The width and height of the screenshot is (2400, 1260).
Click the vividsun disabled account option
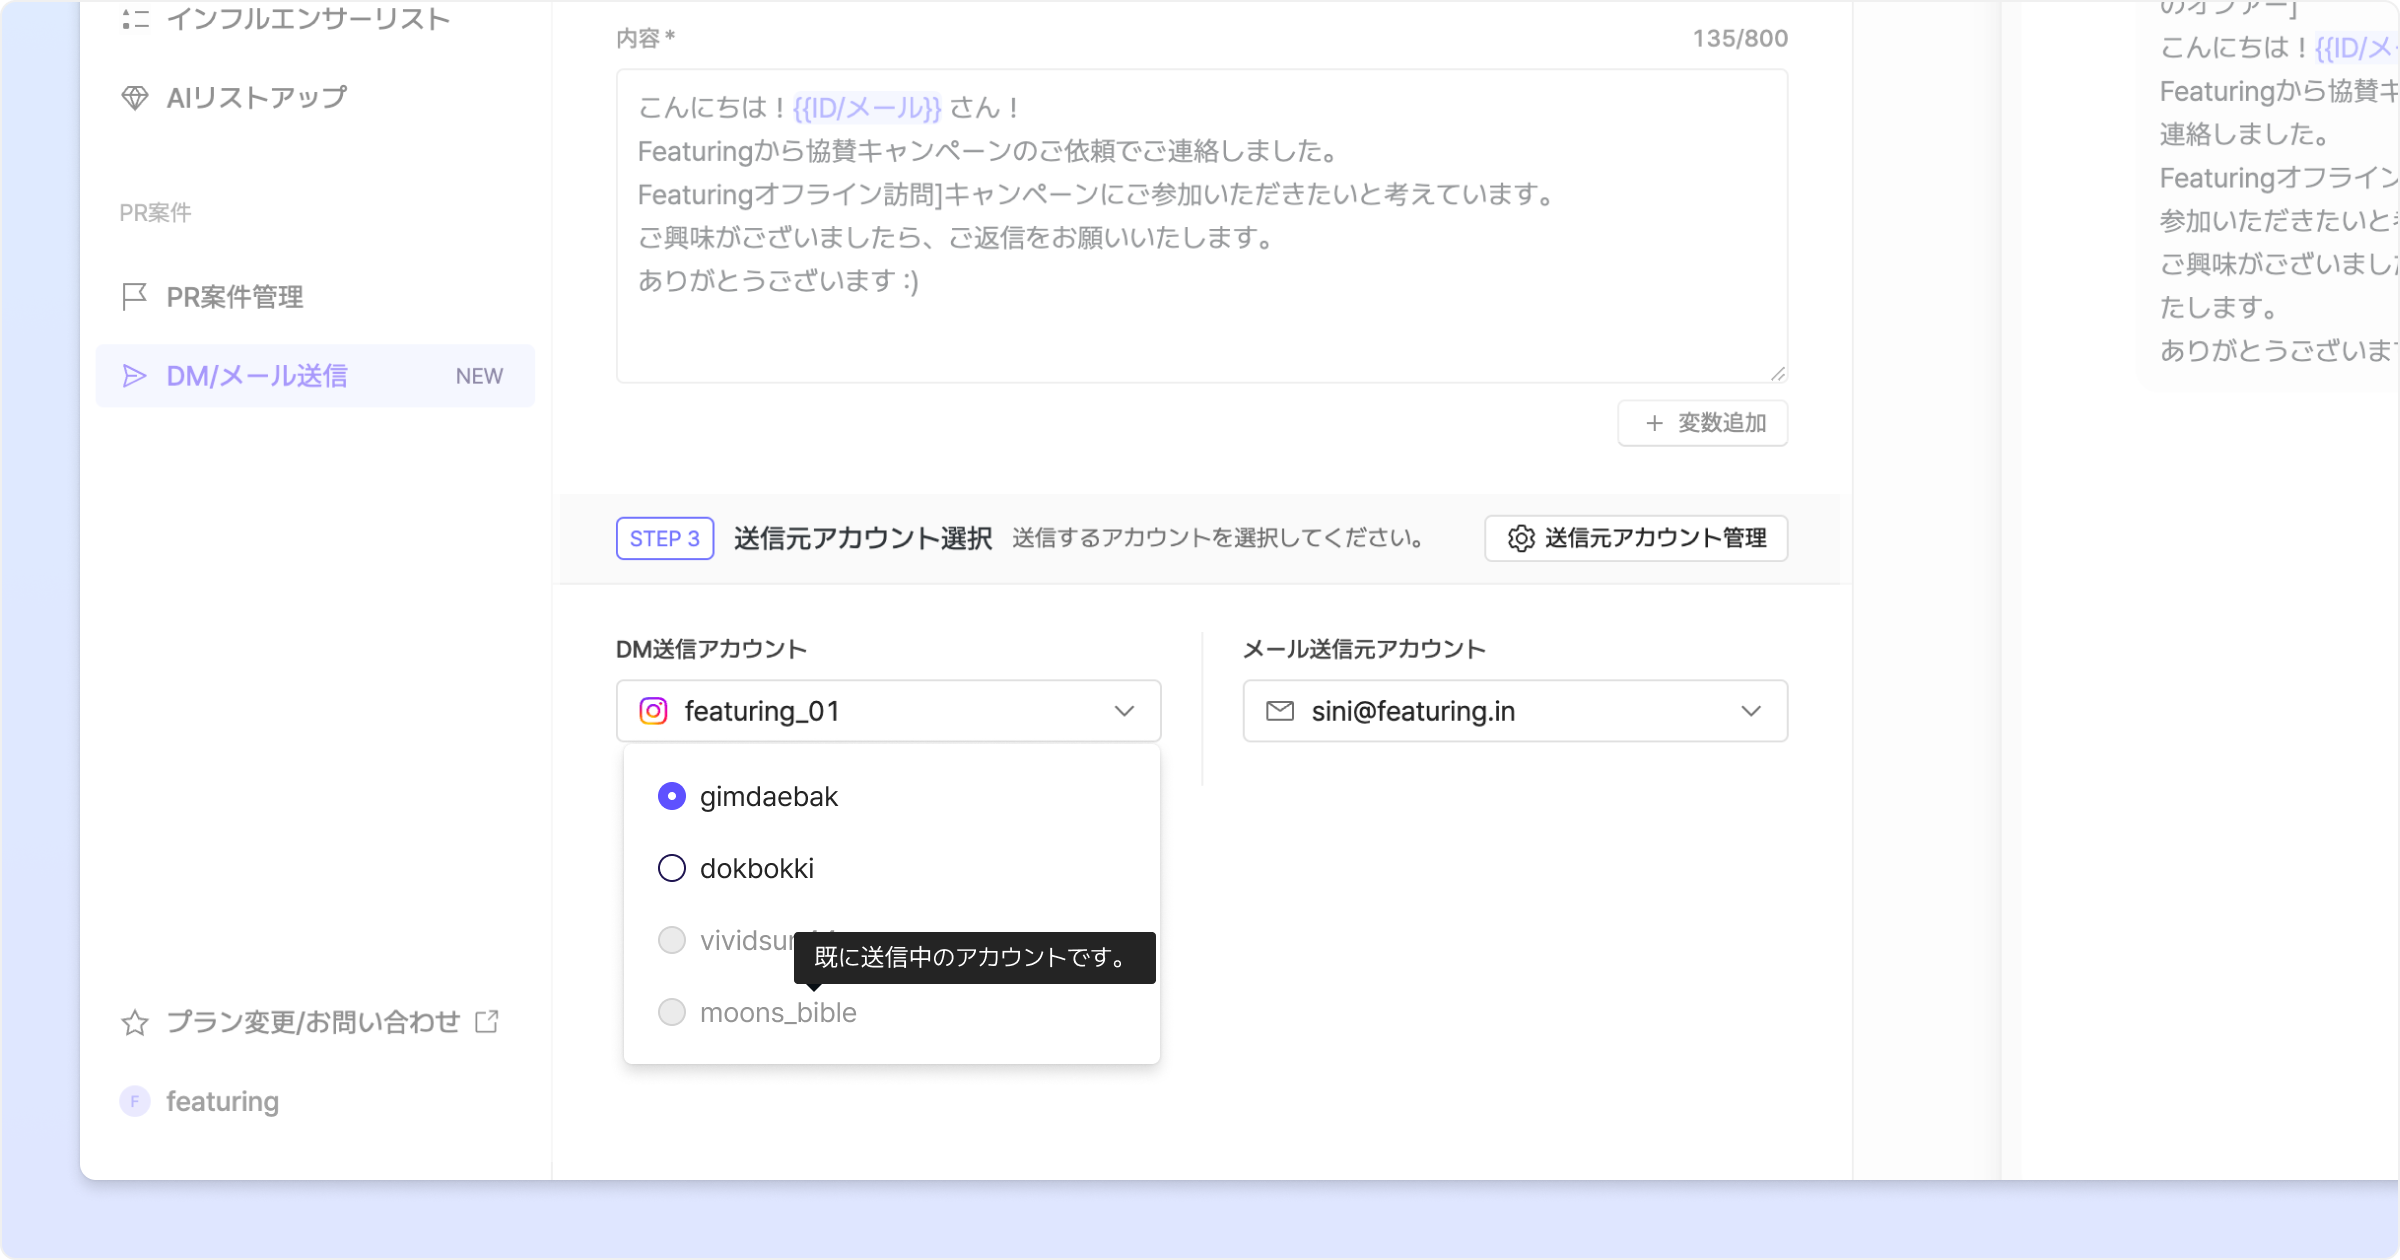coord(672,940)
